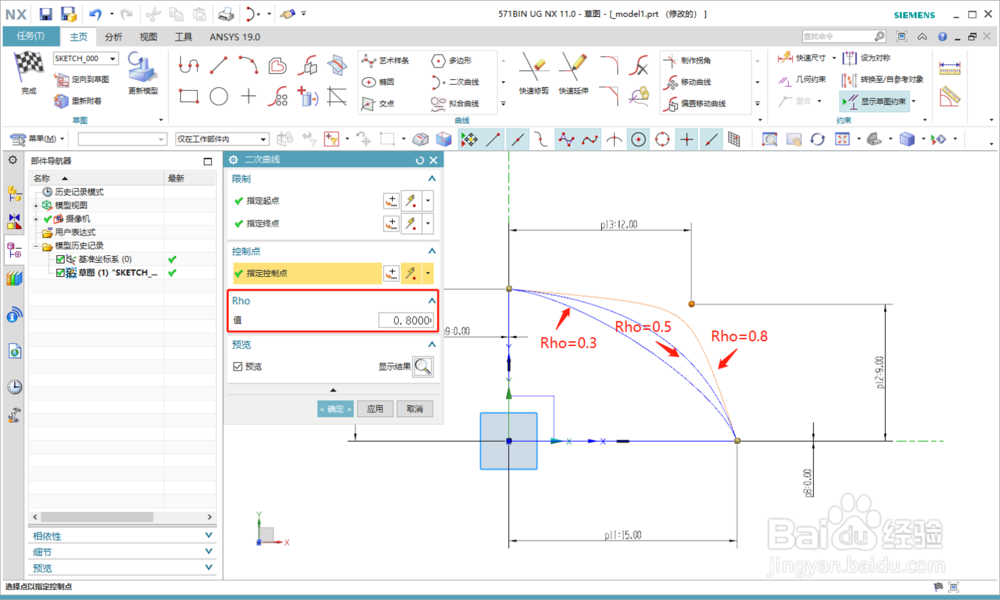Toggle snap to arc center icon
This screenshot has height=600, width=1000.
(x=638, y=139)
